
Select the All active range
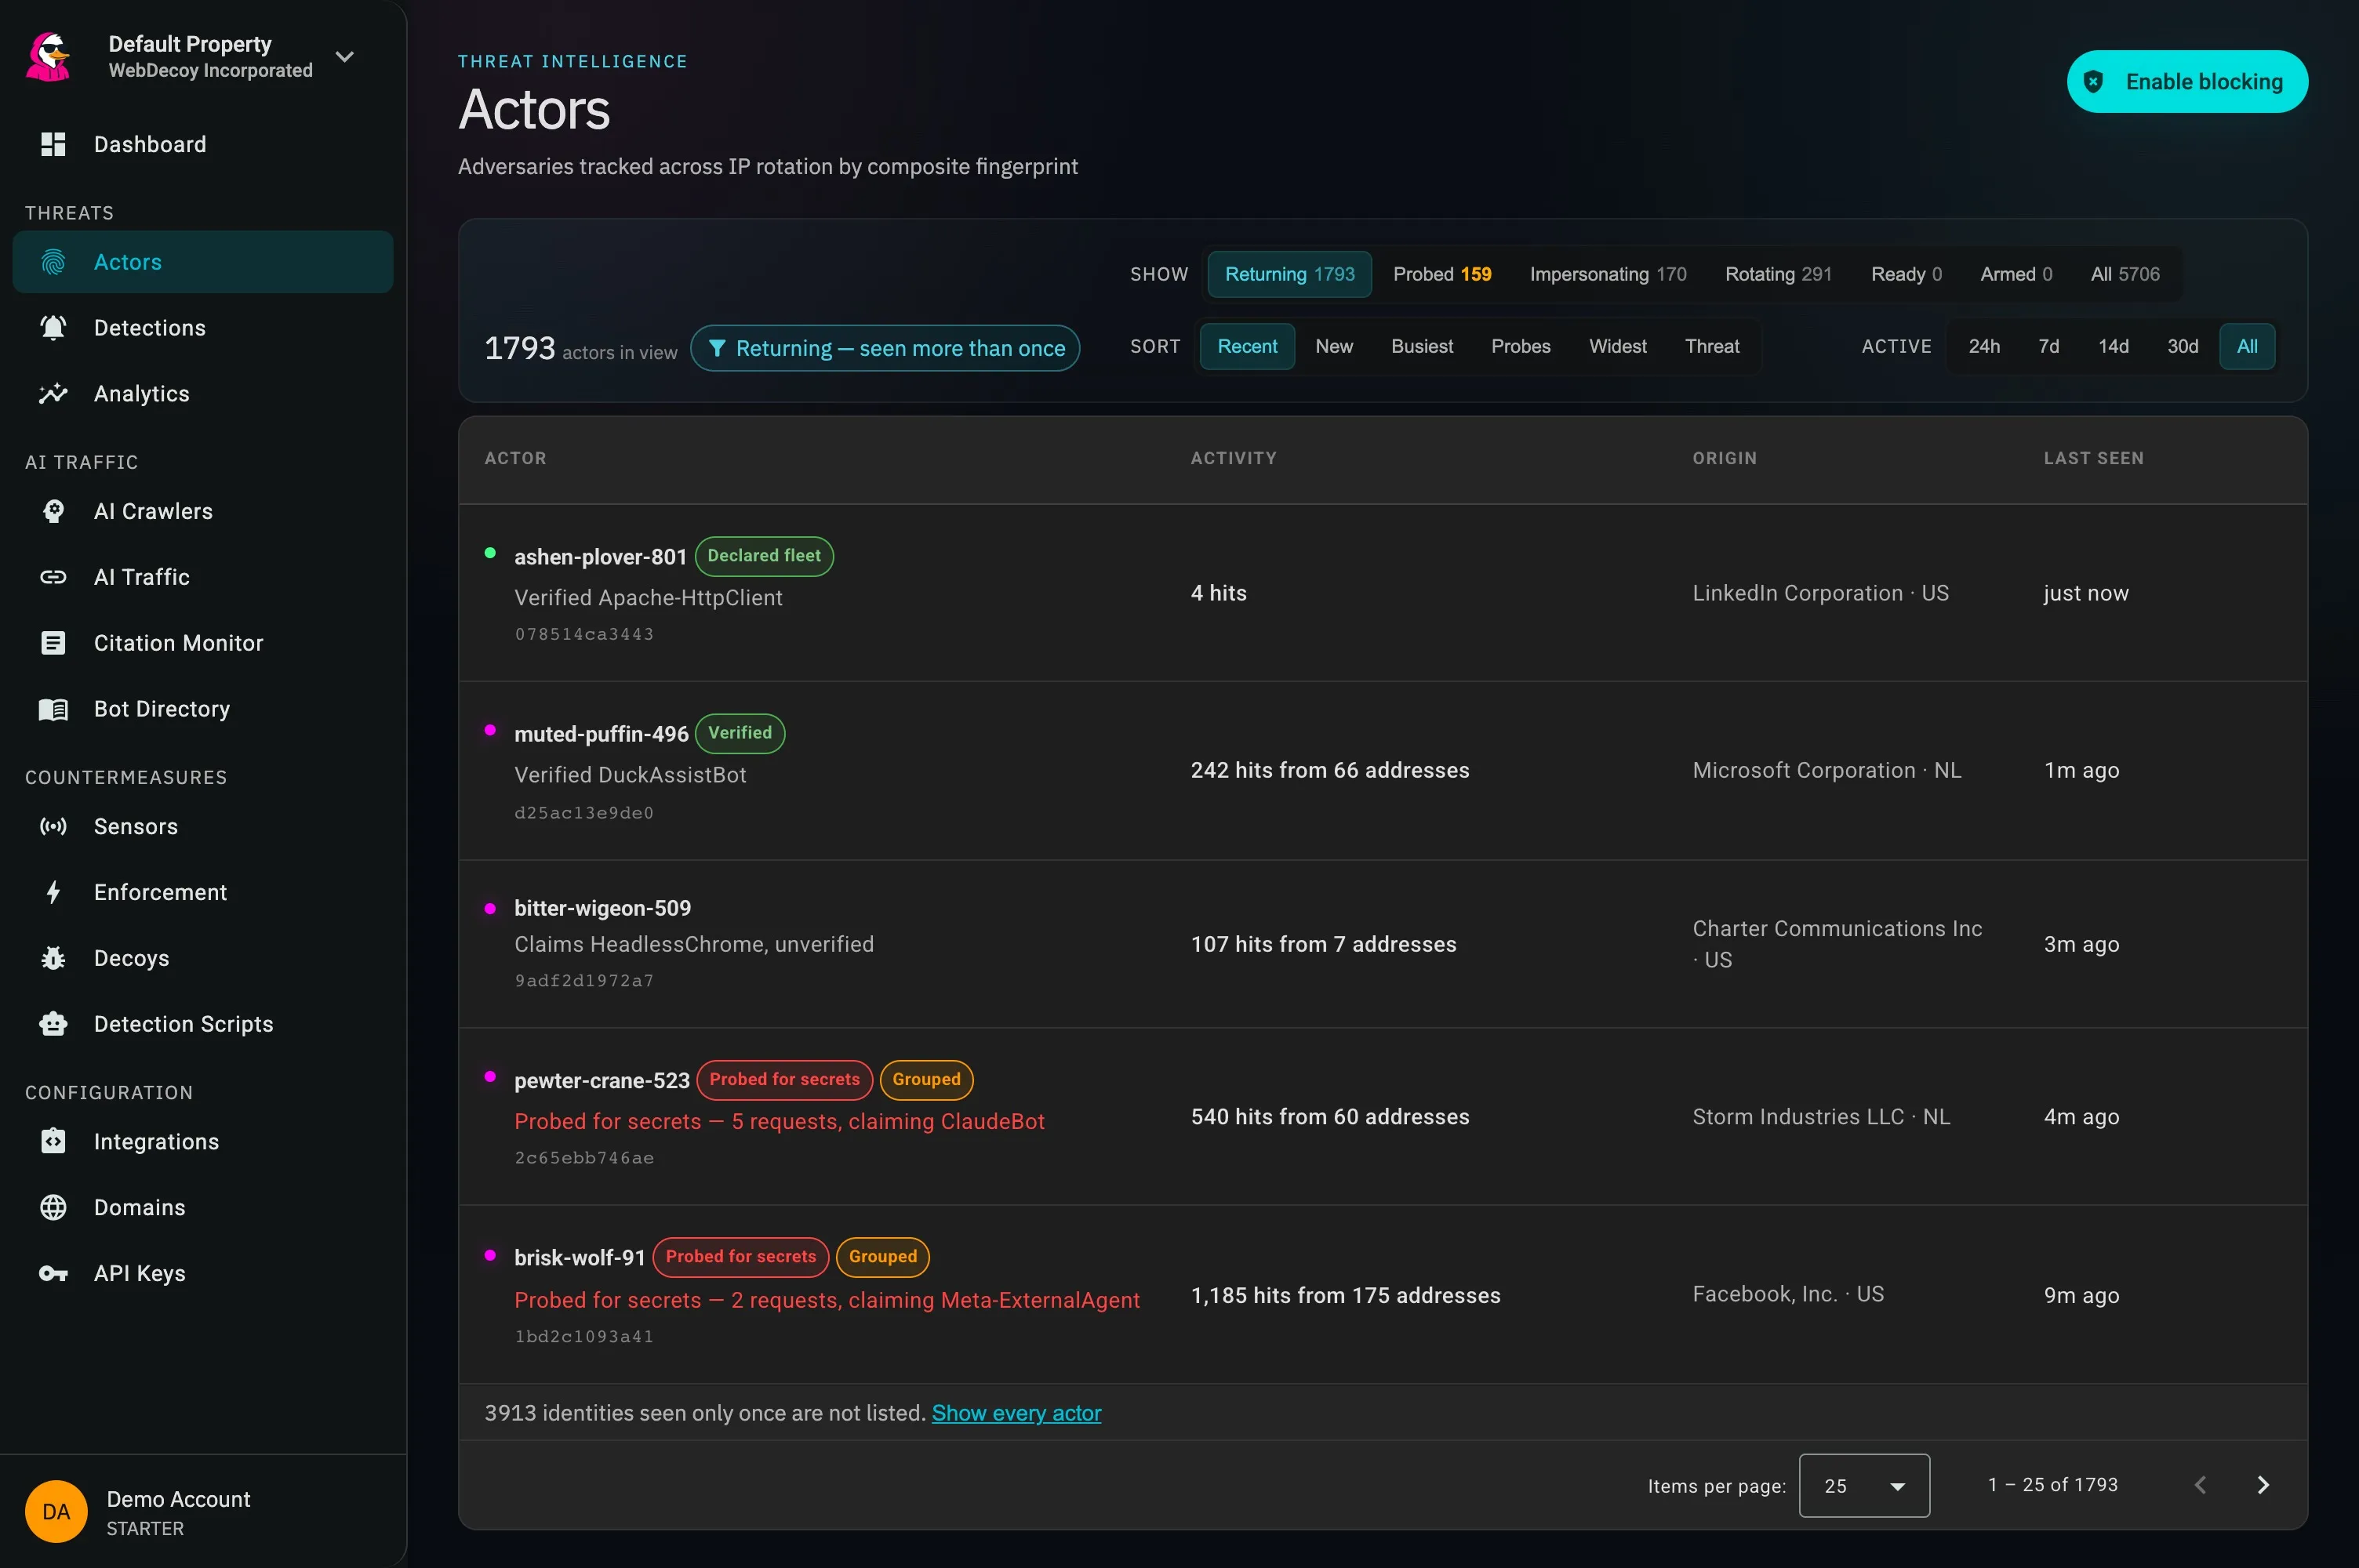(x=2247, y=346)
